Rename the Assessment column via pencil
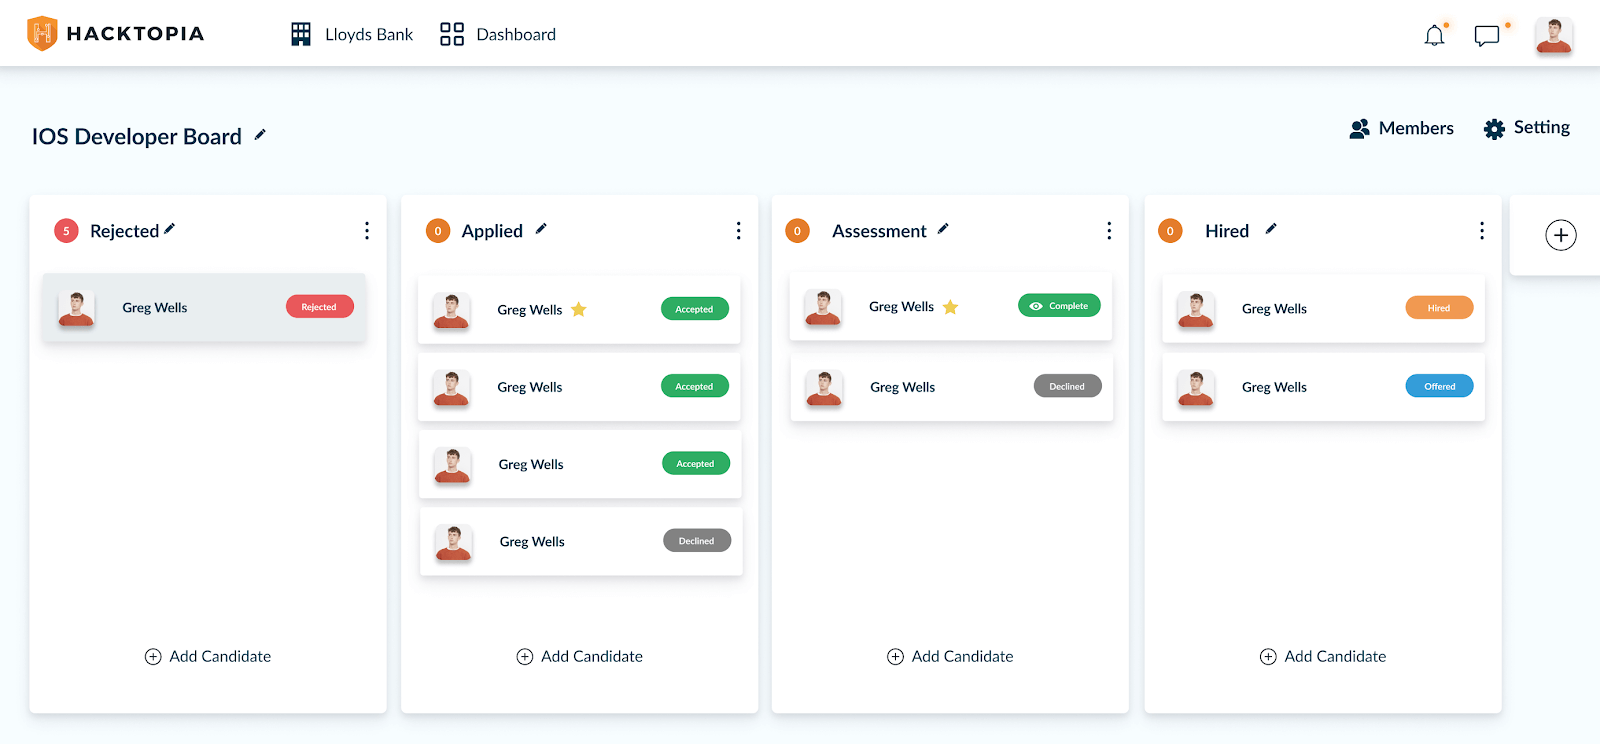Image resolution: width=1600 pixels, height=744 pixels. (943, 229)
